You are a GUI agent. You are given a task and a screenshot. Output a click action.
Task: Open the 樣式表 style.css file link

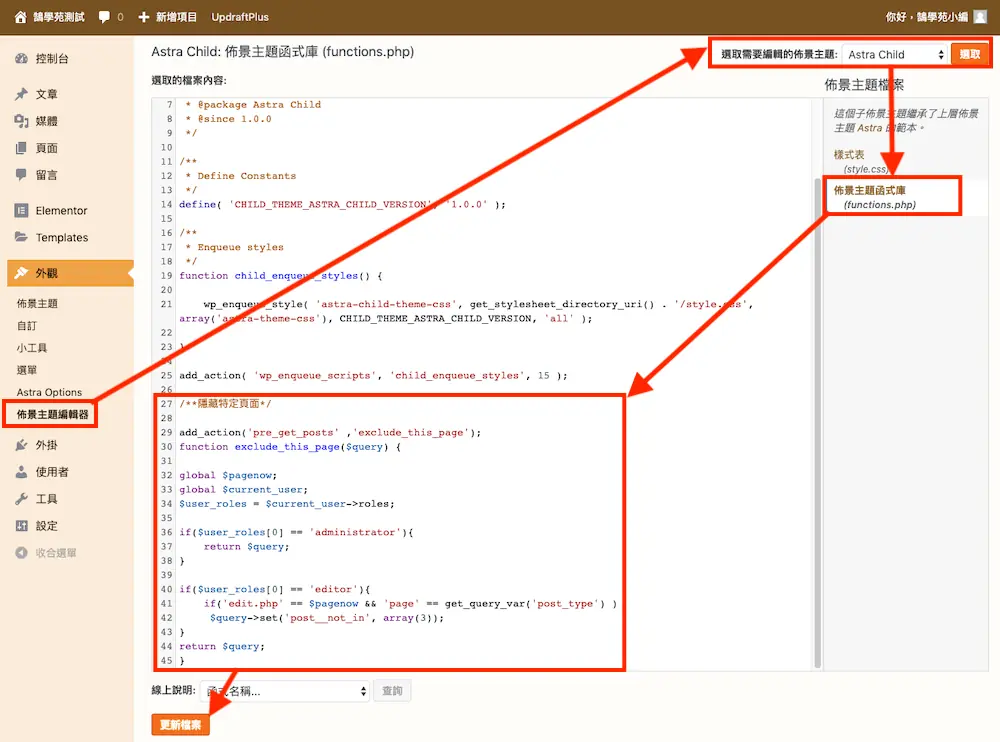click(861, 161)
